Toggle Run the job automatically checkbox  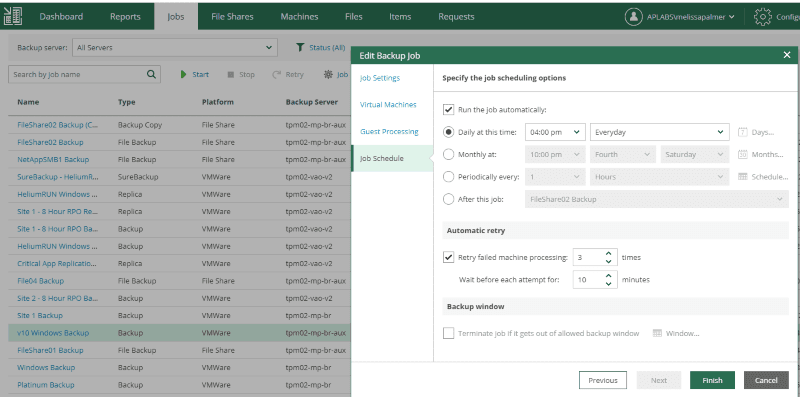tap(448, 109)
